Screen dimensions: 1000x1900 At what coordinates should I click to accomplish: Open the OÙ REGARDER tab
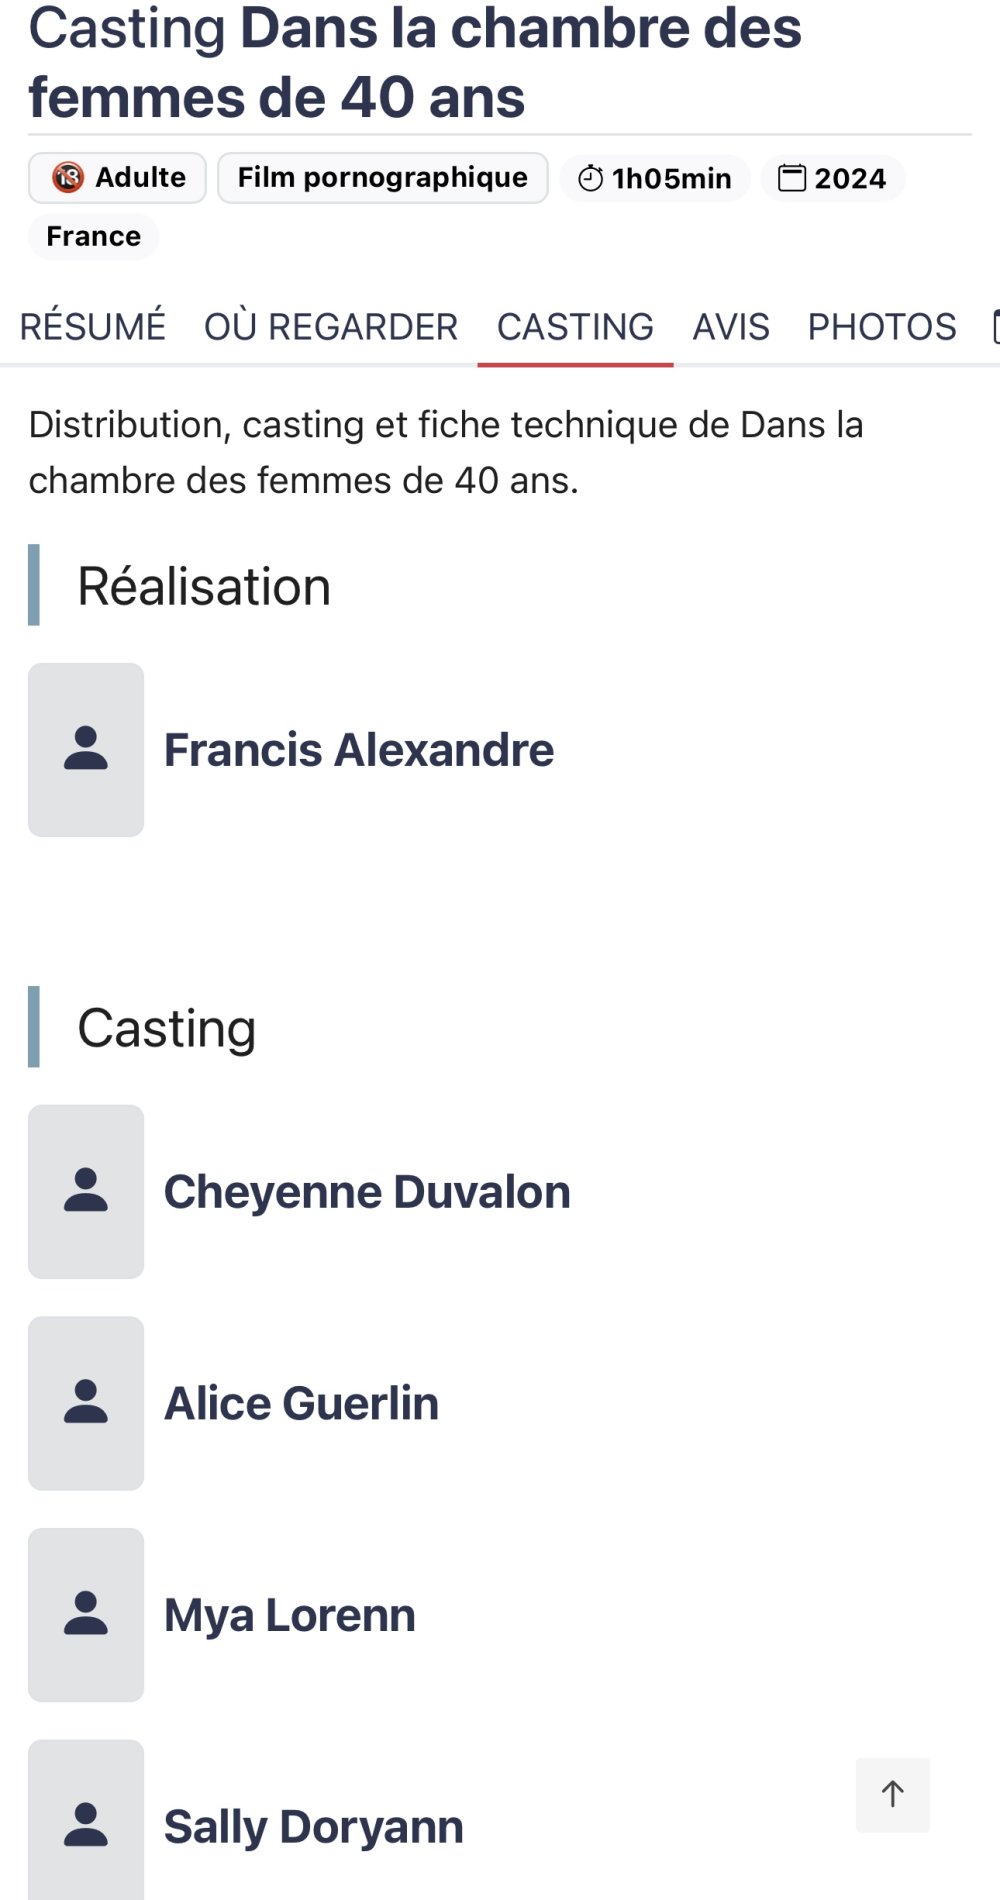pos(331,327)
